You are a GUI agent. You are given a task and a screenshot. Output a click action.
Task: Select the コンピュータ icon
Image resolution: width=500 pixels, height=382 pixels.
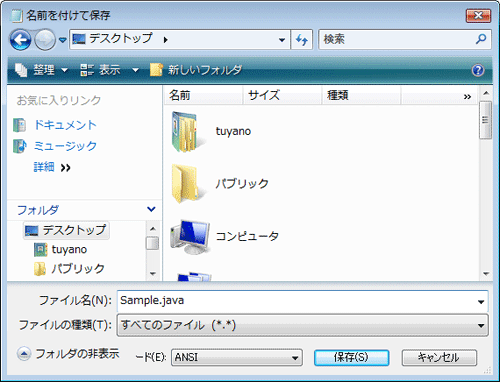[190, 236]
